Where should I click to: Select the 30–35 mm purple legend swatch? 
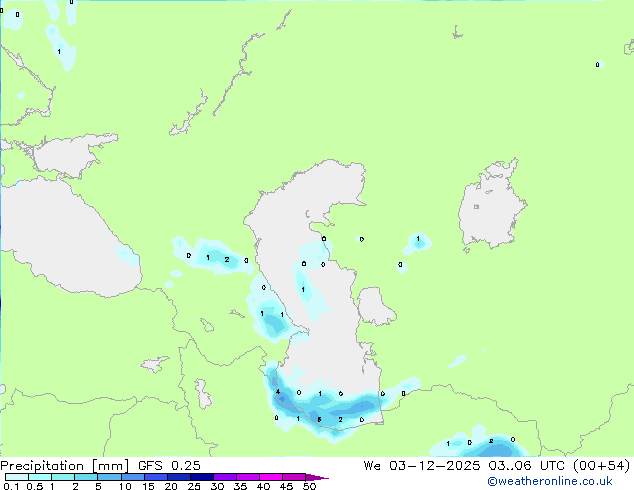(x=224, y=477)
